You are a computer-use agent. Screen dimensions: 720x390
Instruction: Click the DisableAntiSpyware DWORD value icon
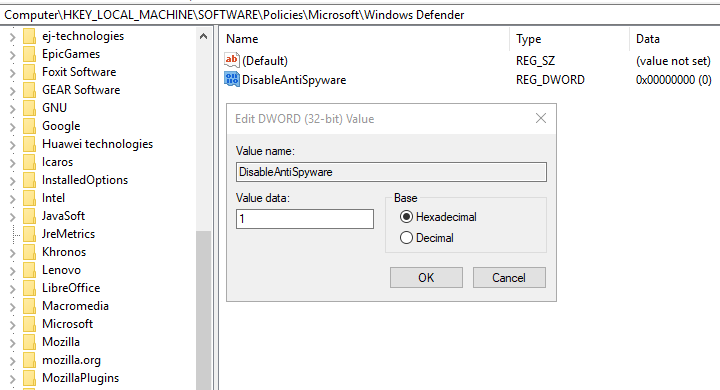(x=232, y=79)
